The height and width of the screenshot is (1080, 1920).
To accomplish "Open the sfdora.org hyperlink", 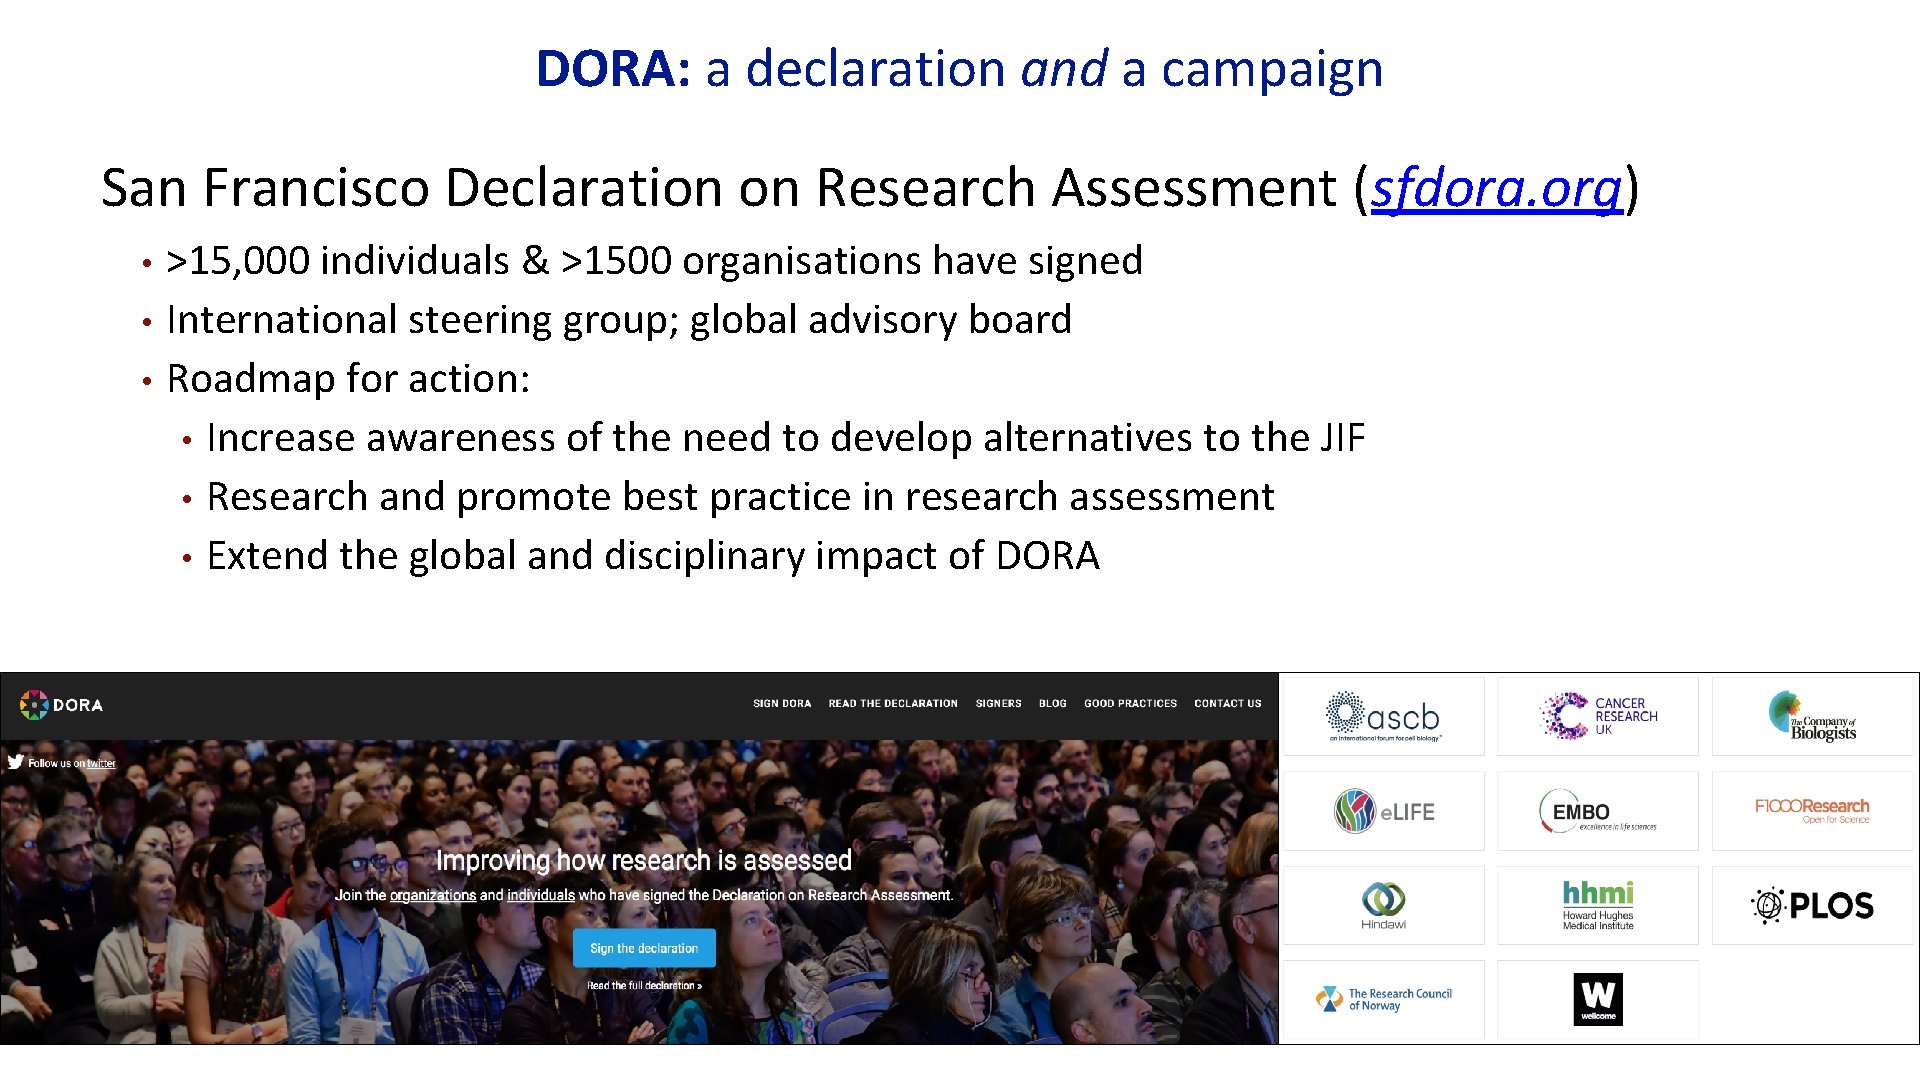I will point(1495,188).
